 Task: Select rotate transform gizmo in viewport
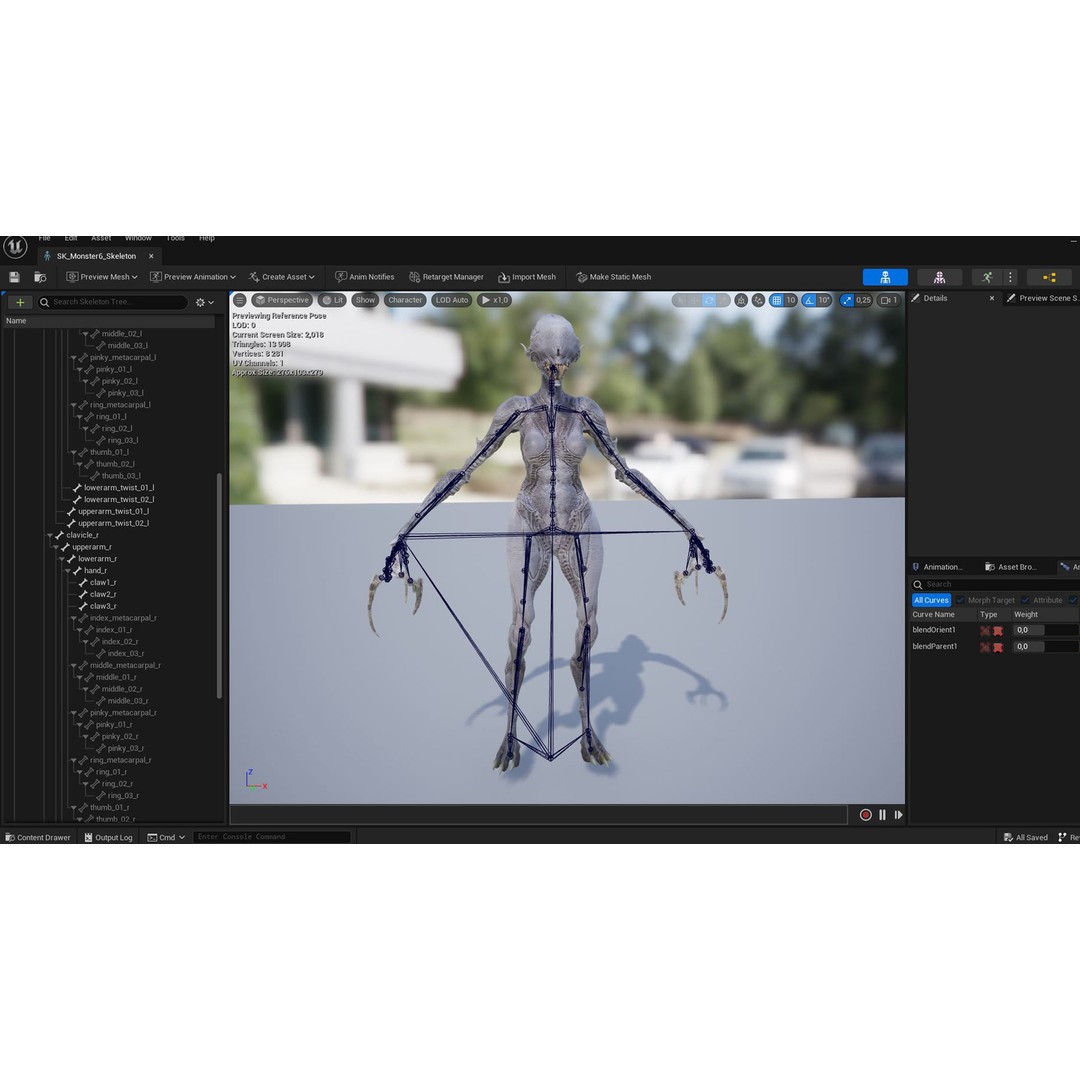709,300
